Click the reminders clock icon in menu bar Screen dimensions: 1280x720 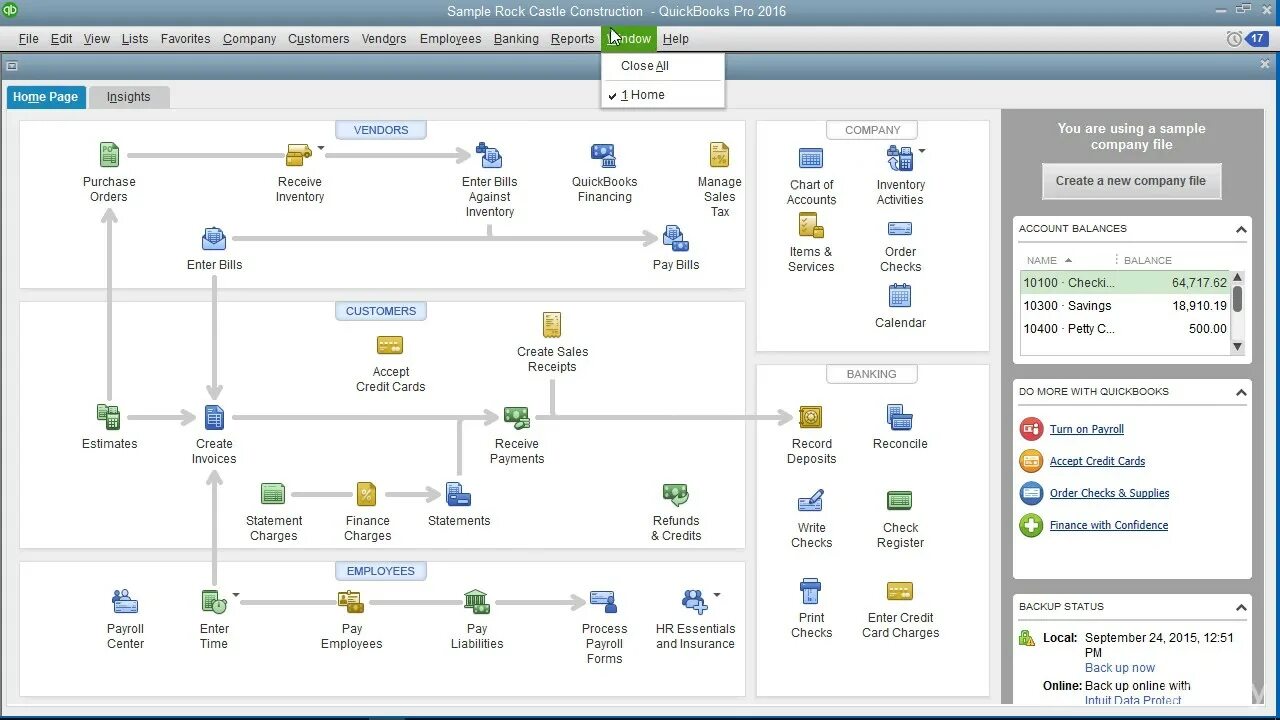[x=1234, y=38]
